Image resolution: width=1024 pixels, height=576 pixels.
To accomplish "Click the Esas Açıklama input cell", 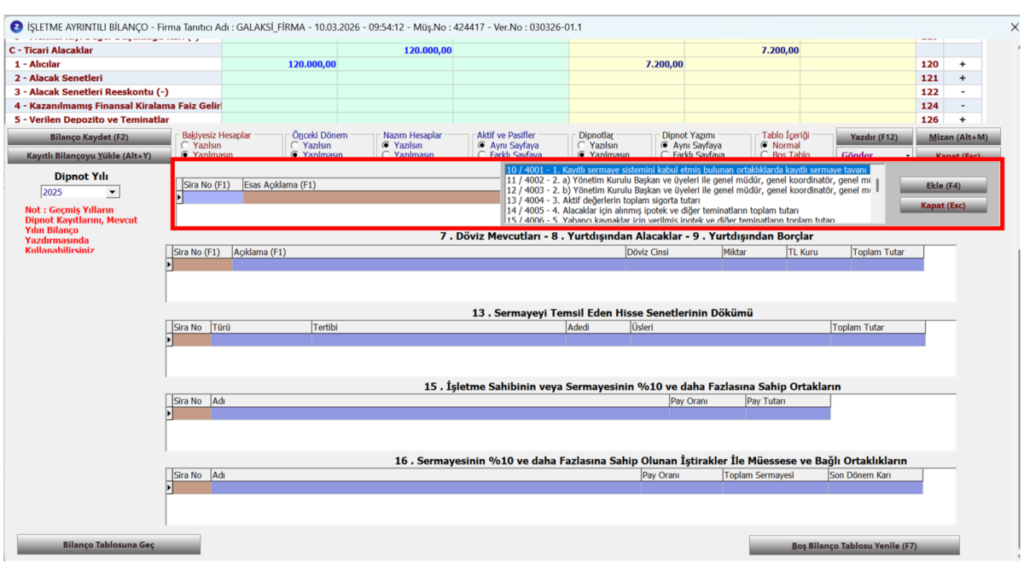I will tap(371, 197).
